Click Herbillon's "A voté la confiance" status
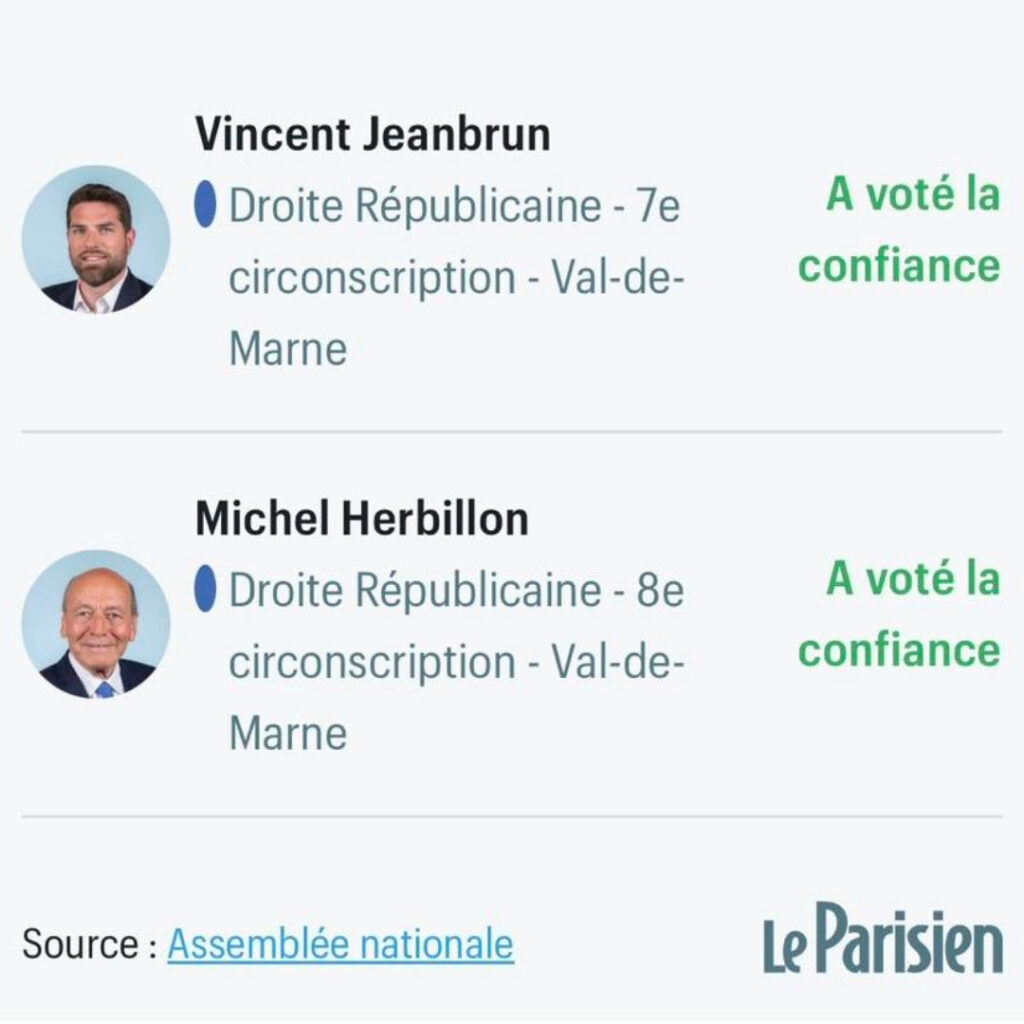This screenshot has height=1024, width=1024. click(899, 613)
